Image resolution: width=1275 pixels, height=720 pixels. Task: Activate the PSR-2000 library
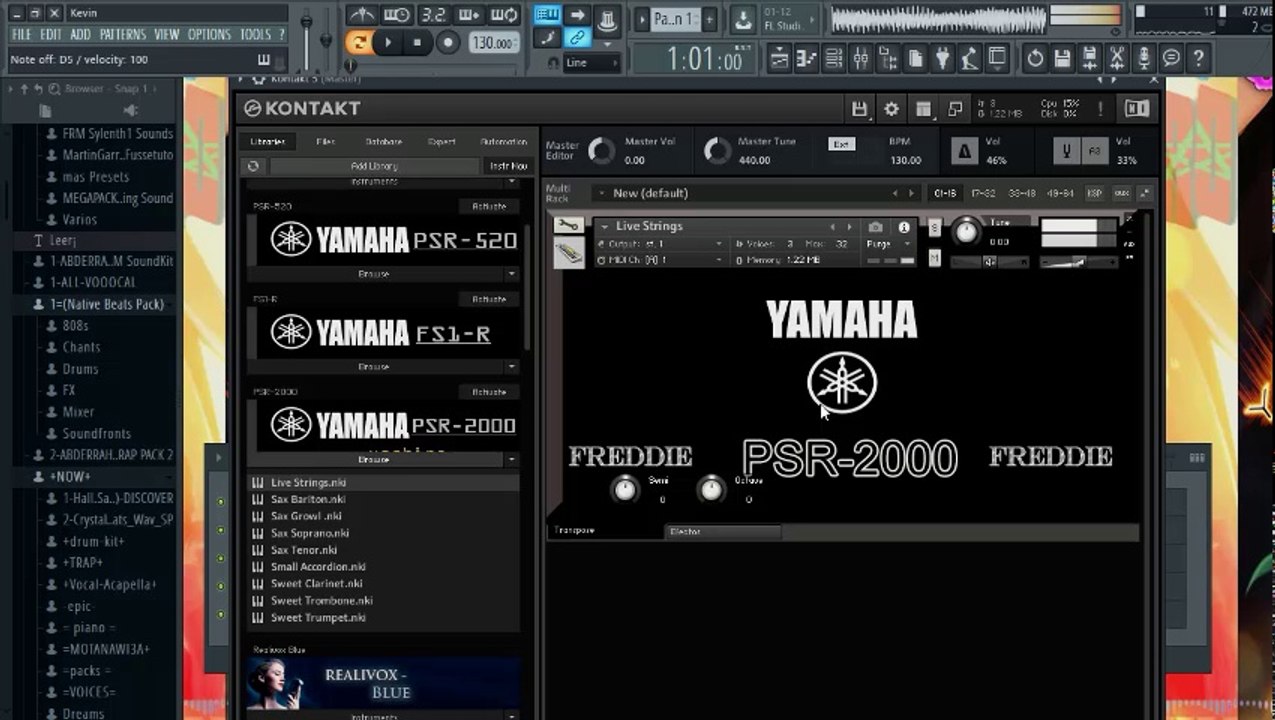[489, 392]
